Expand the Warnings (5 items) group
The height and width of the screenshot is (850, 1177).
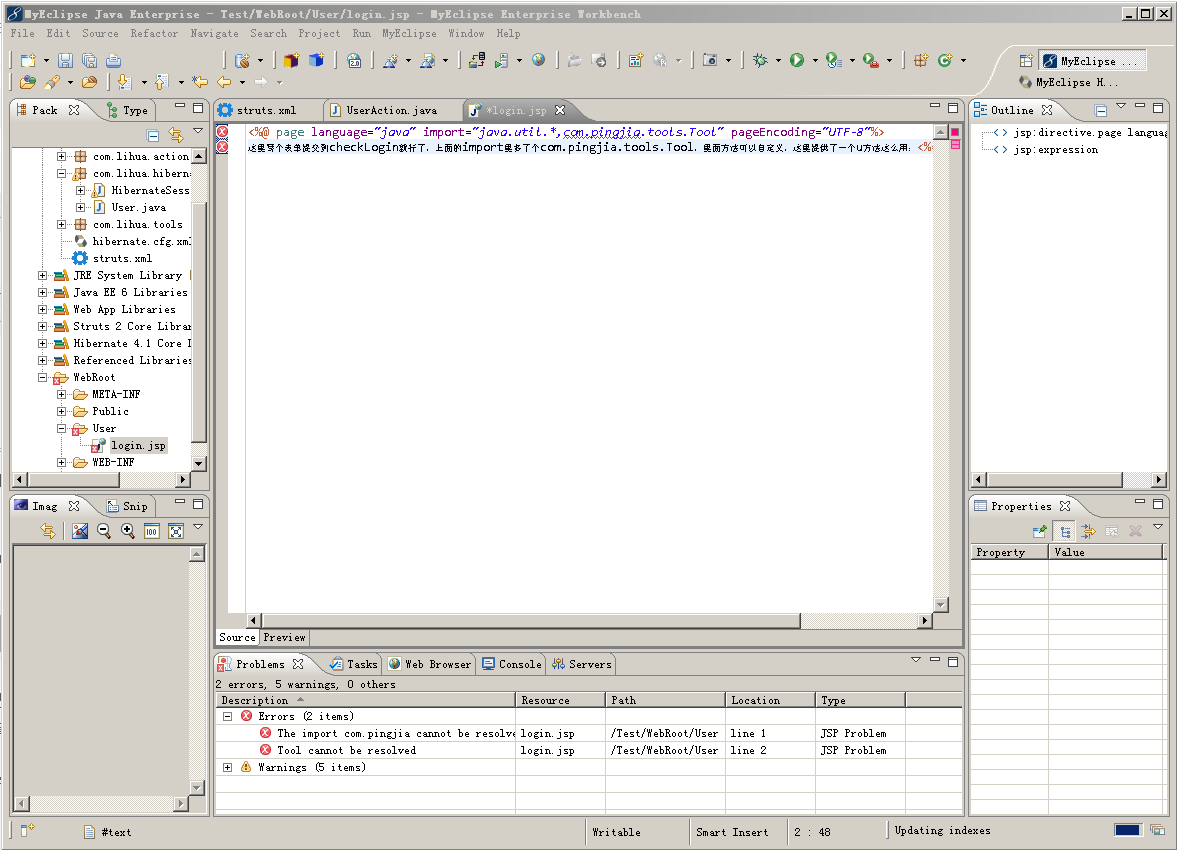(x=227, y=767)
